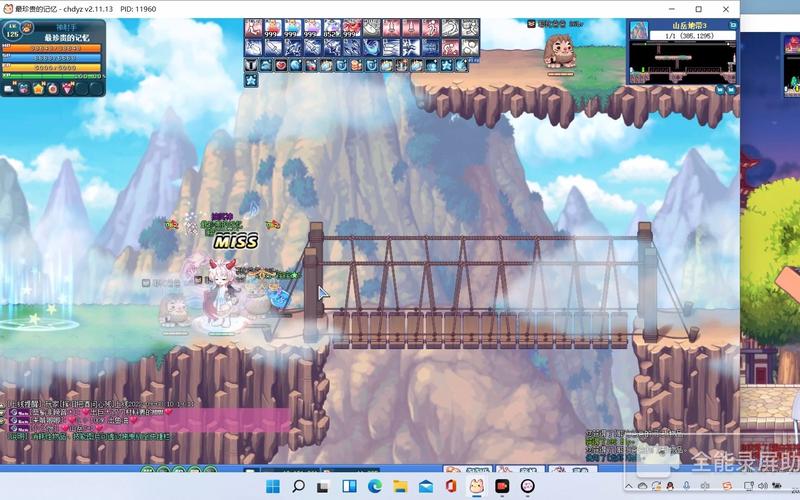Click the green EXP bar
The width and height of the screenshot is (800, 500).
52,76
